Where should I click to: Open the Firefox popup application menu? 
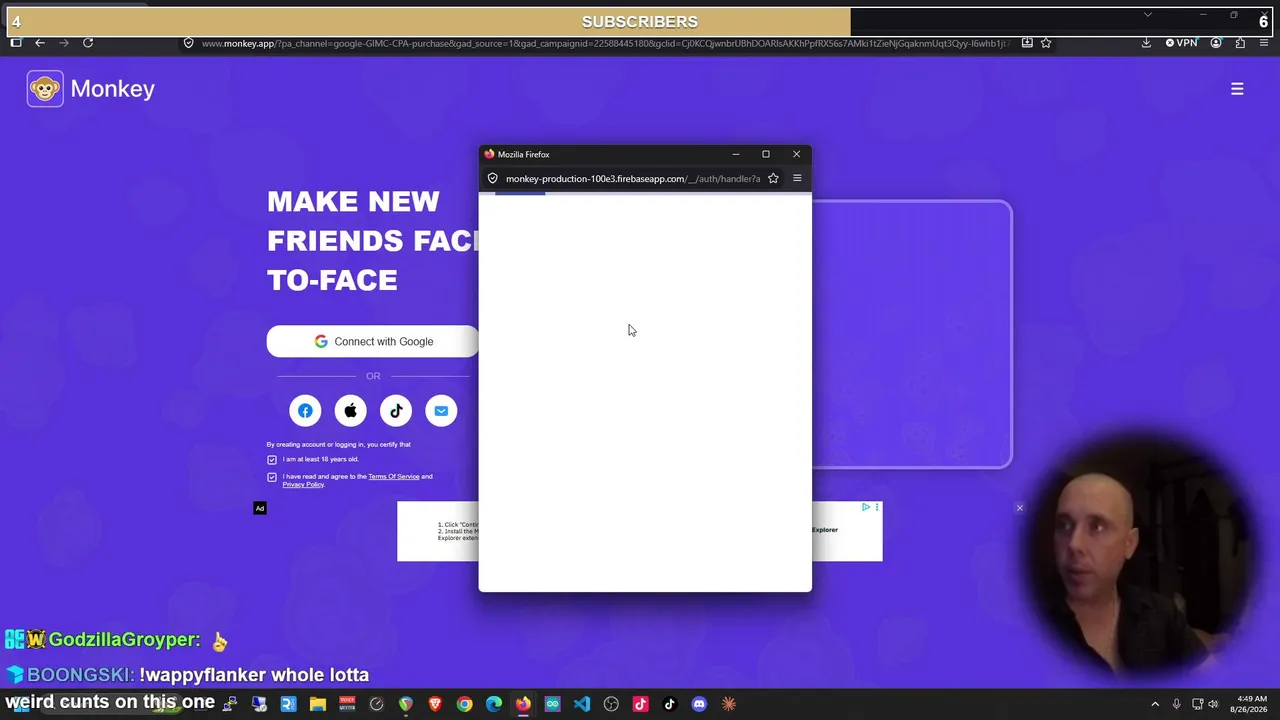[797, 179]
